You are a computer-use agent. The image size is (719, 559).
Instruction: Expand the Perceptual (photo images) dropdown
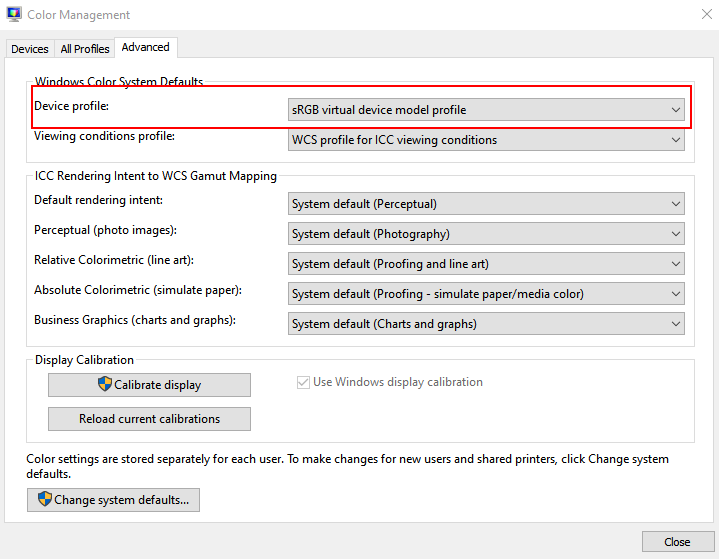tap(486, 234)
